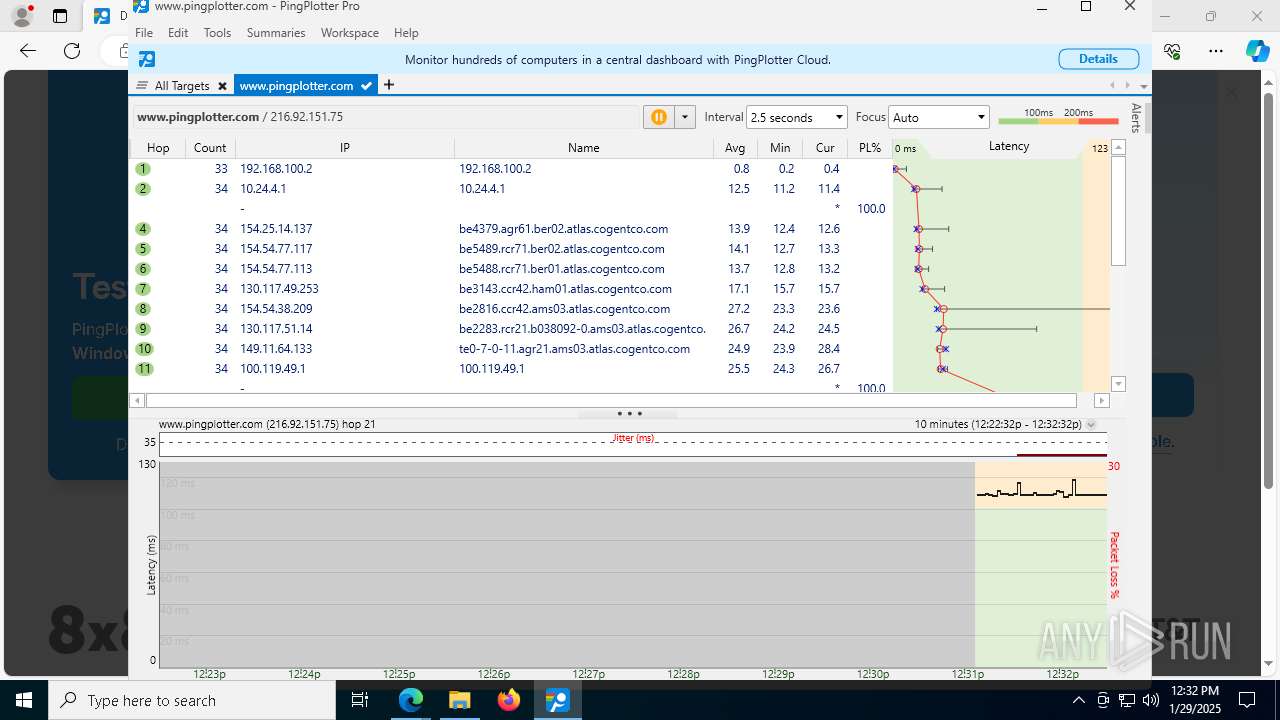Open File Explorer from the taskbar
Image resolution: width=1280 pixels, height=720 pixels.
[460, 700]
